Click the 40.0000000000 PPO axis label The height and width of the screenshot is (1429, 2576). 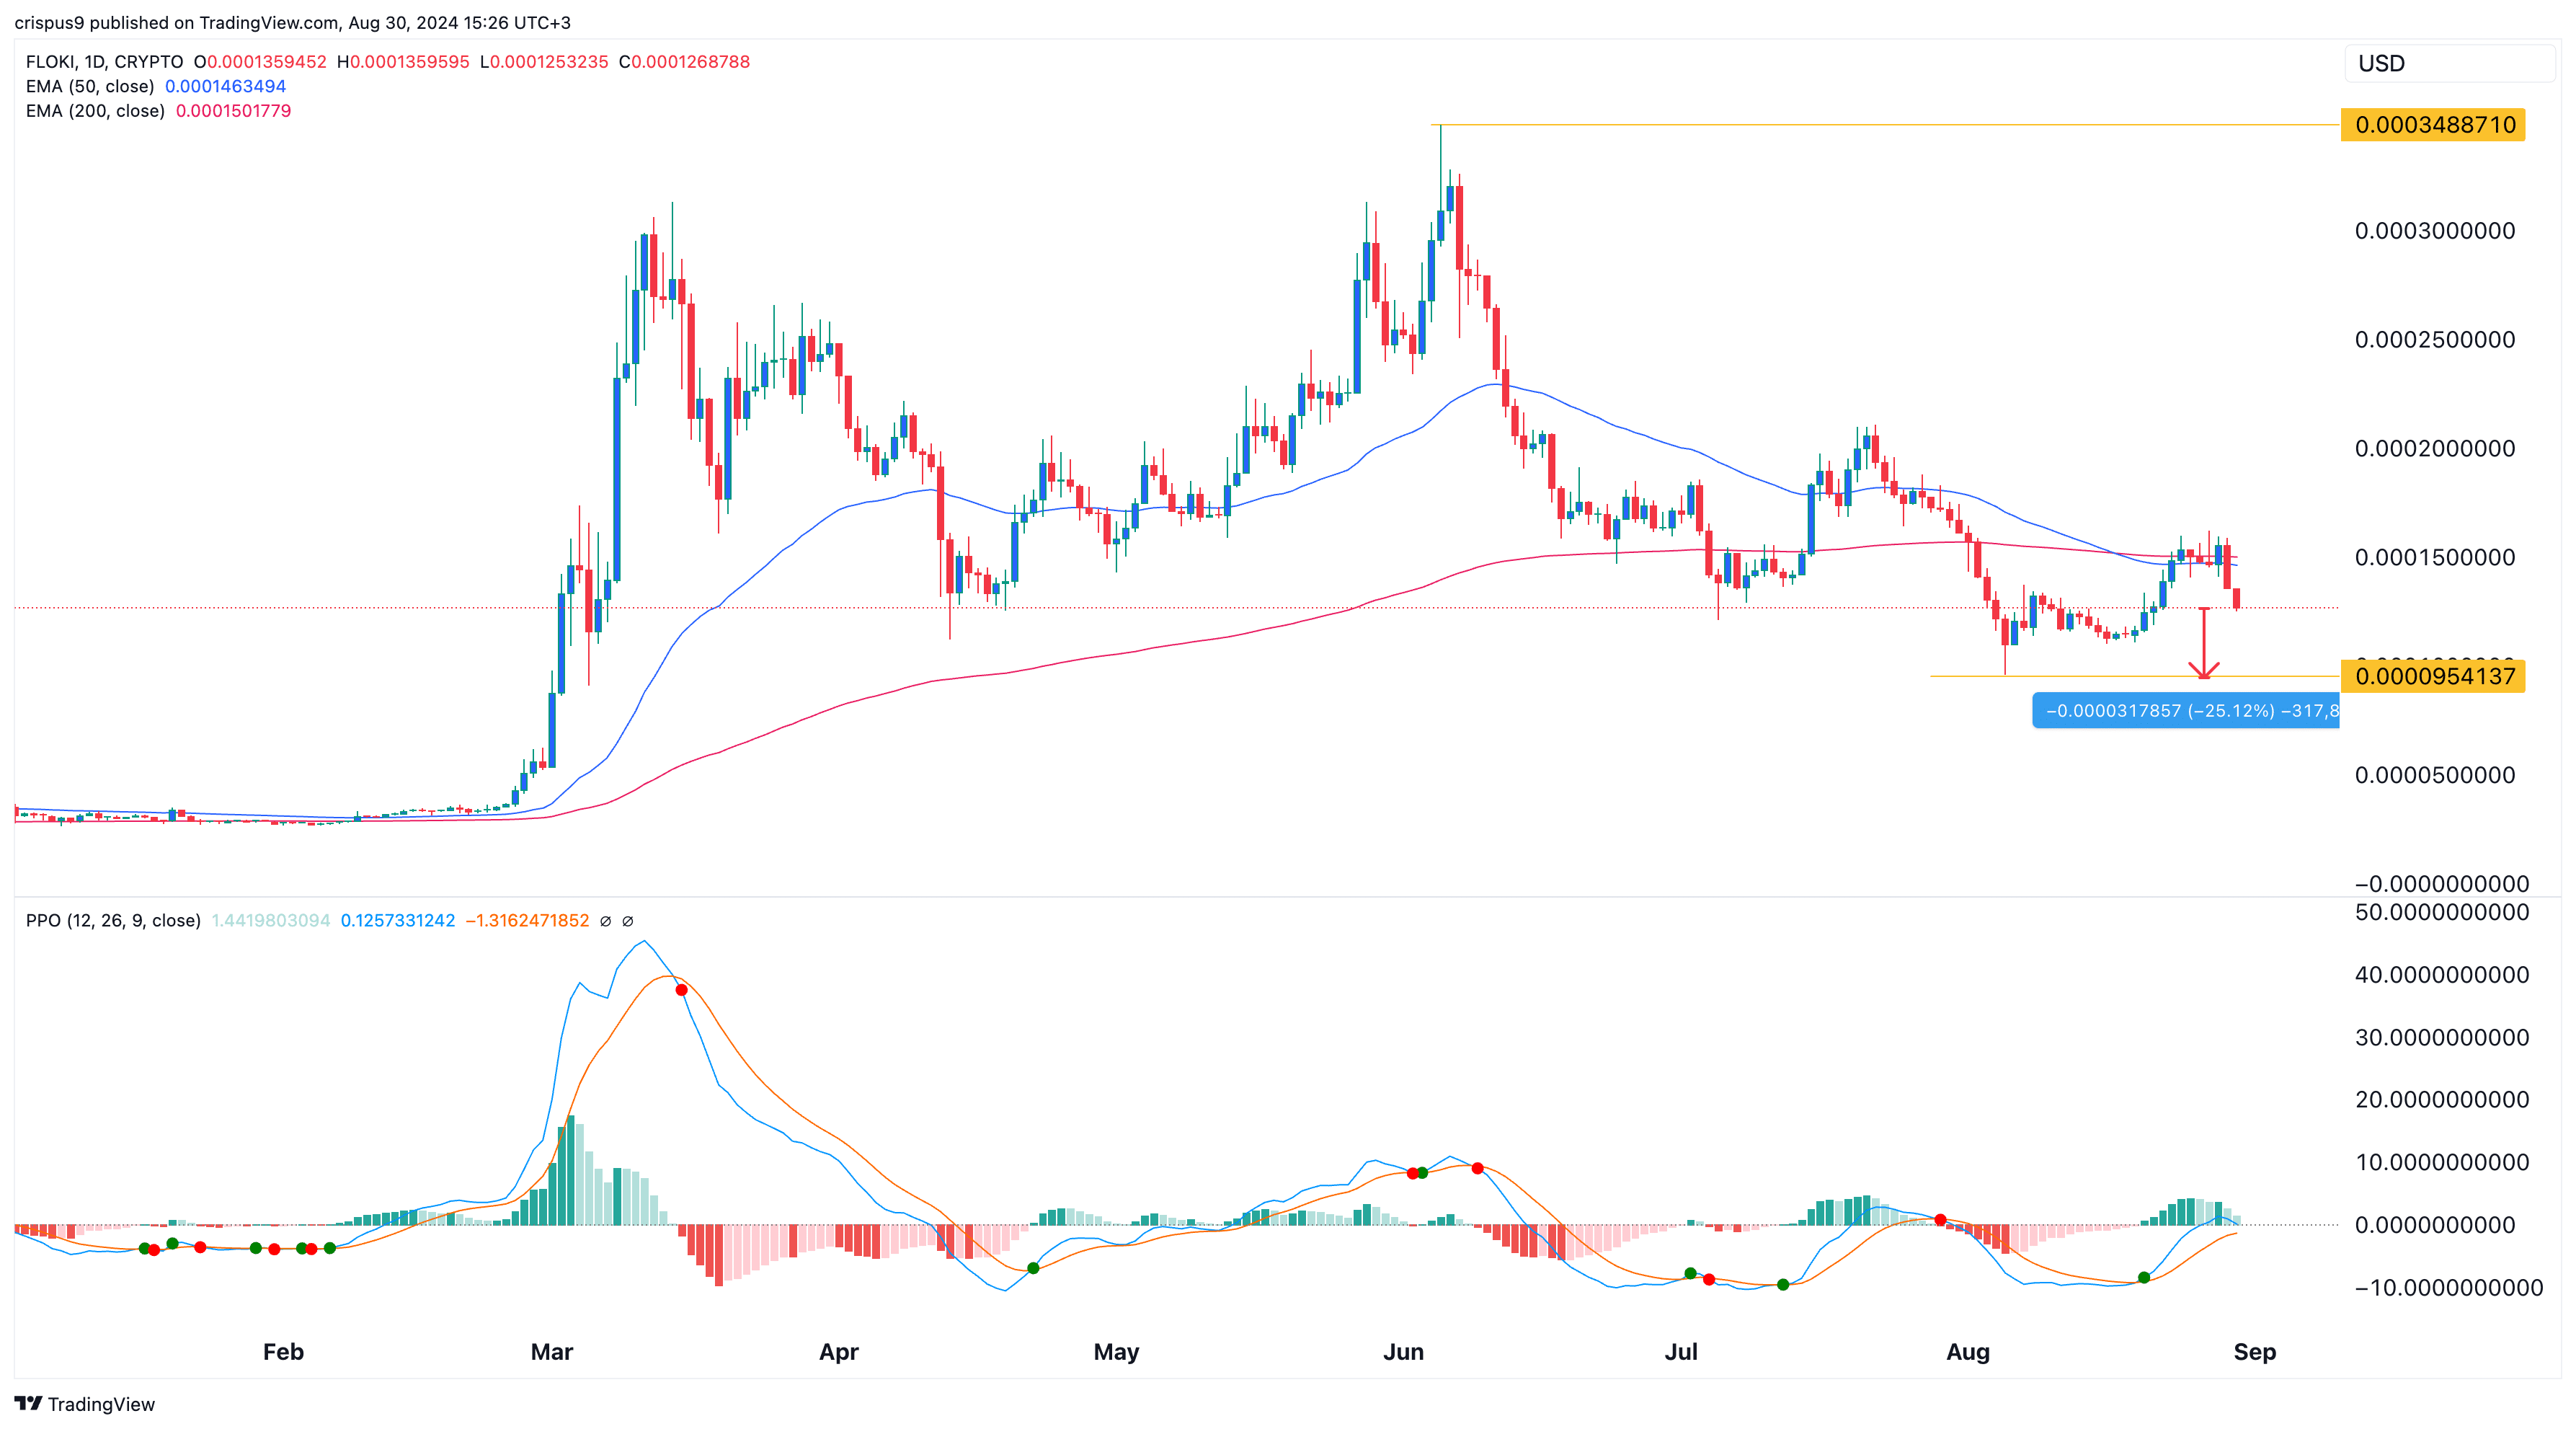[2442, 975]
